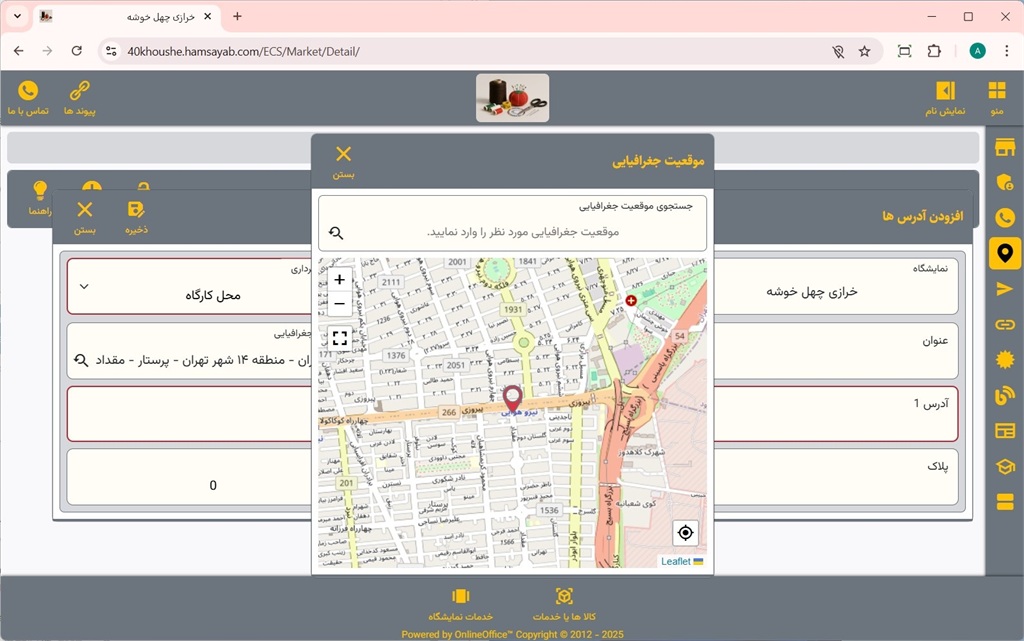
Task: Toggle fullscreen map view
Action: click(x=340, y=338)
